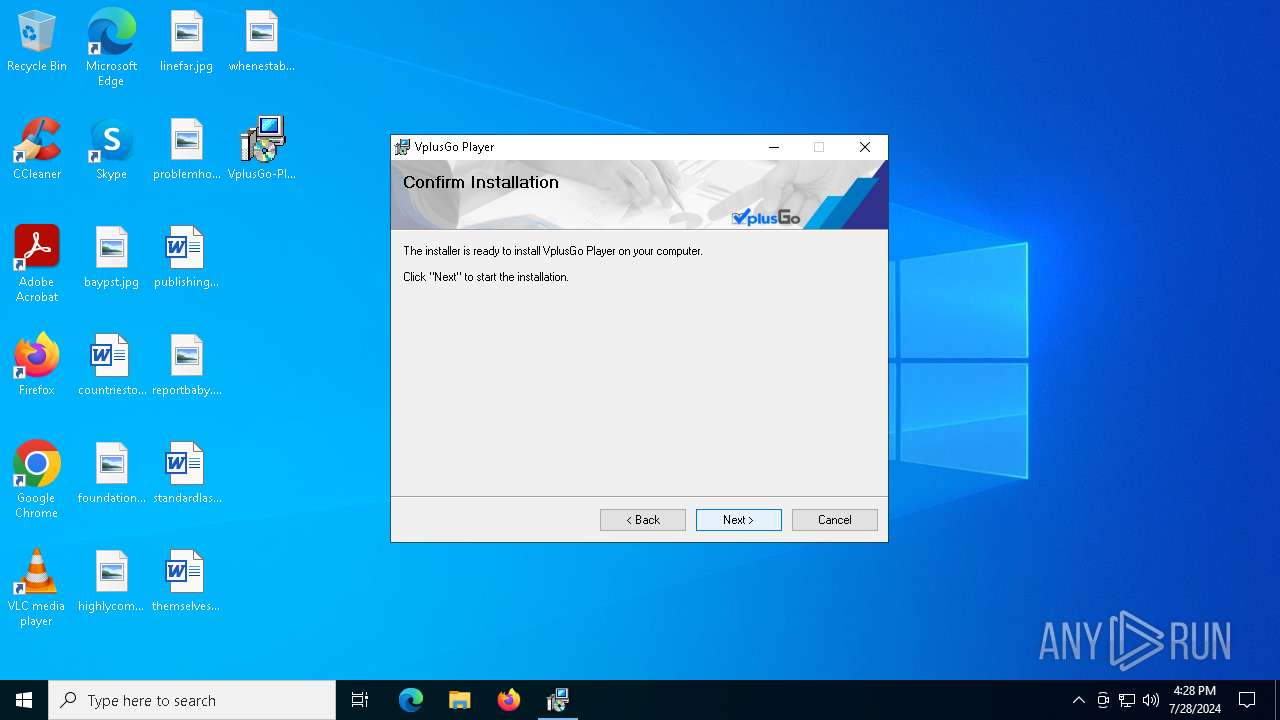Viewport: 1280px width, 720px height.
Task: Select the foundation... desktop file
Action: click(x=111, y=474)
